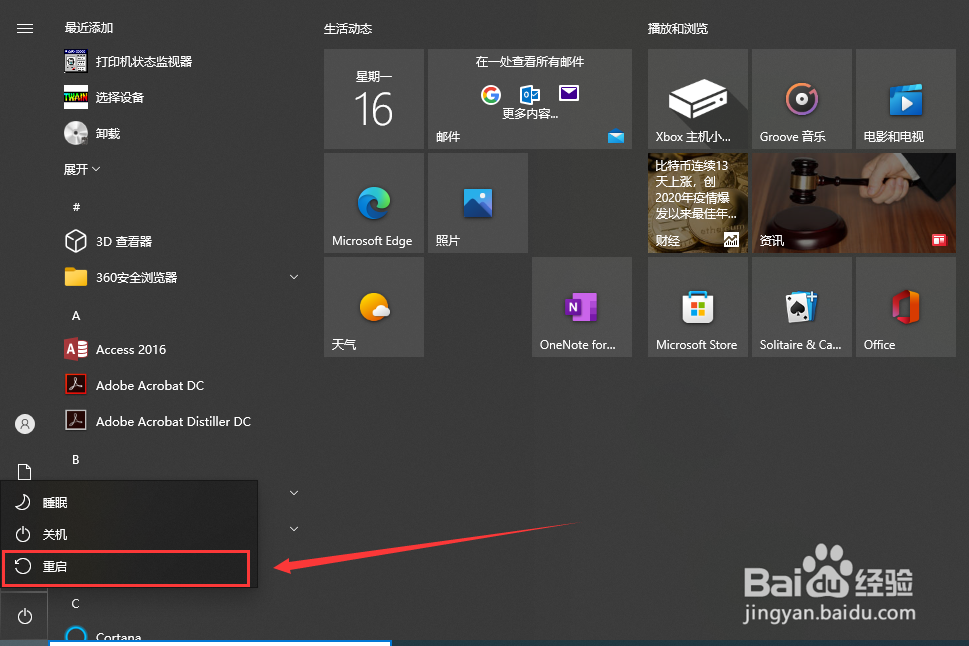Open the Photos tile
969x646 pixels.
coord(478,203)
